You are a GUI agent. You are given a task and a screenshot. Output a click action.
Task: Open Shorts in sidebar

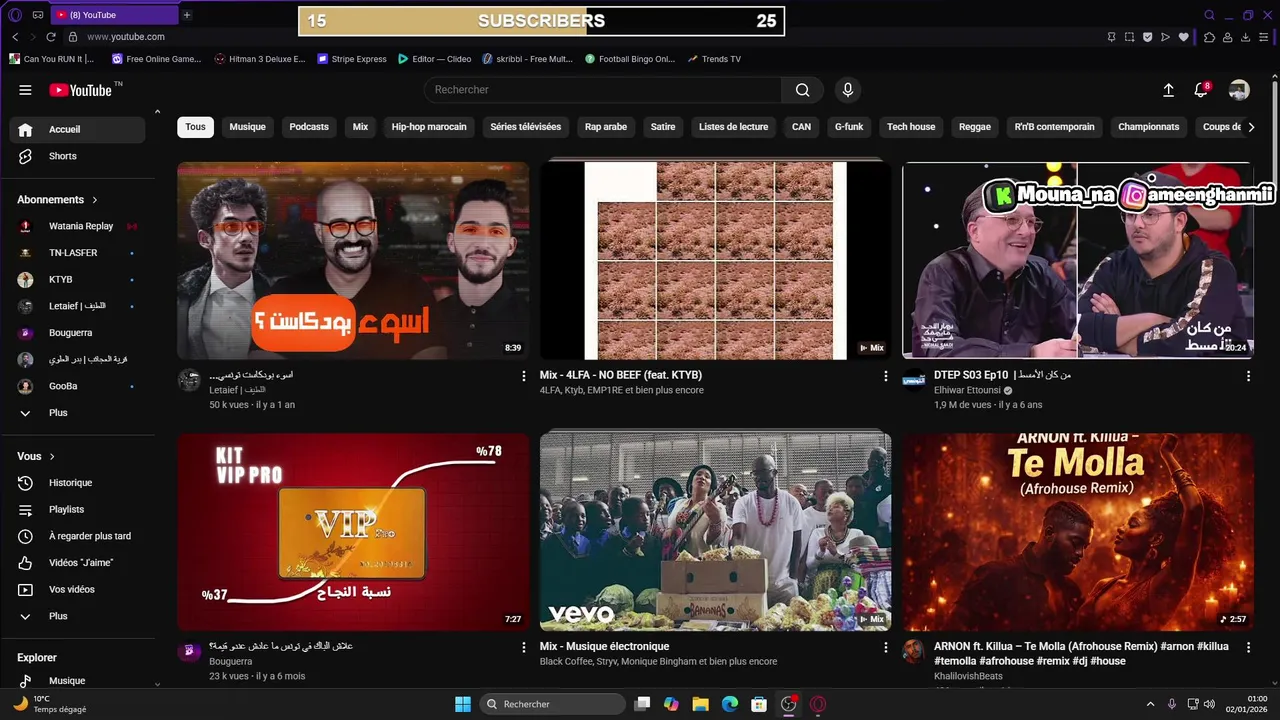[x=78, y=156]
